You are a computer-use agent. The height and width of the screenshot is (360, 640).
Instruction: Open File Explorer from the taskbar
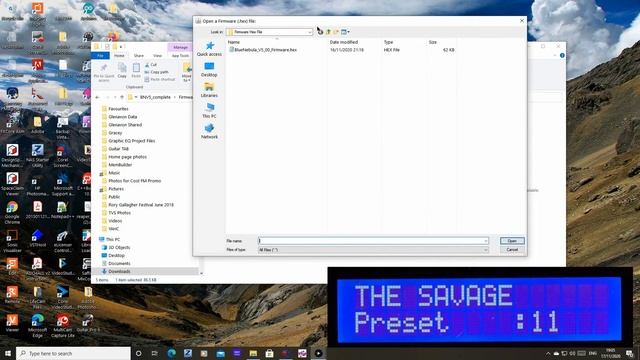click(253, 353)
